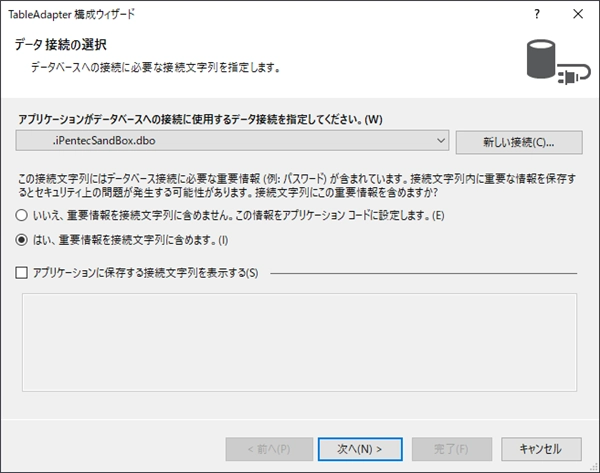Click the キャンセル button
Viewport: 600px width, 473px height.
point(541,449)
